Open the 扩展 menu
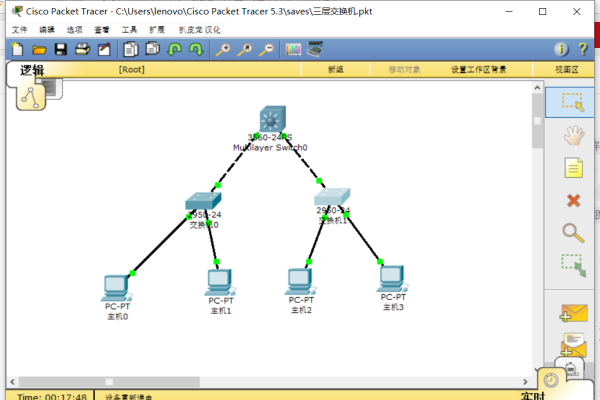 point(157,30)
